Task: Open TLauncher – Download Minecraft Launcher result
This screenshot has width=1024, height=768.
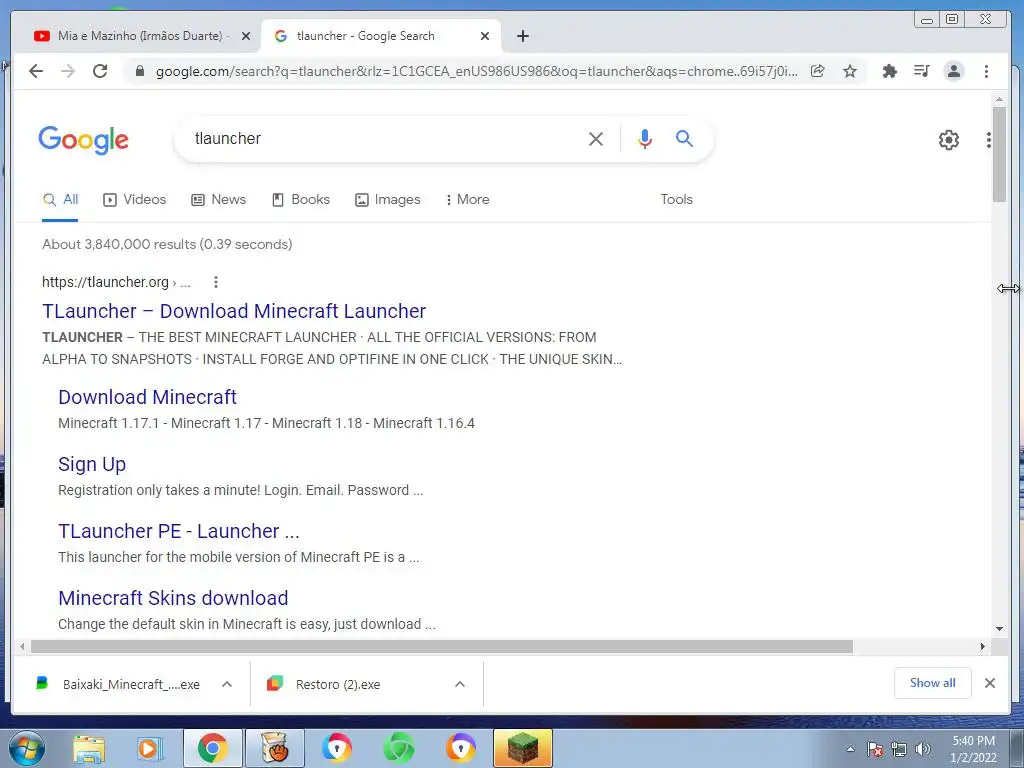Action: coord(234,312)
